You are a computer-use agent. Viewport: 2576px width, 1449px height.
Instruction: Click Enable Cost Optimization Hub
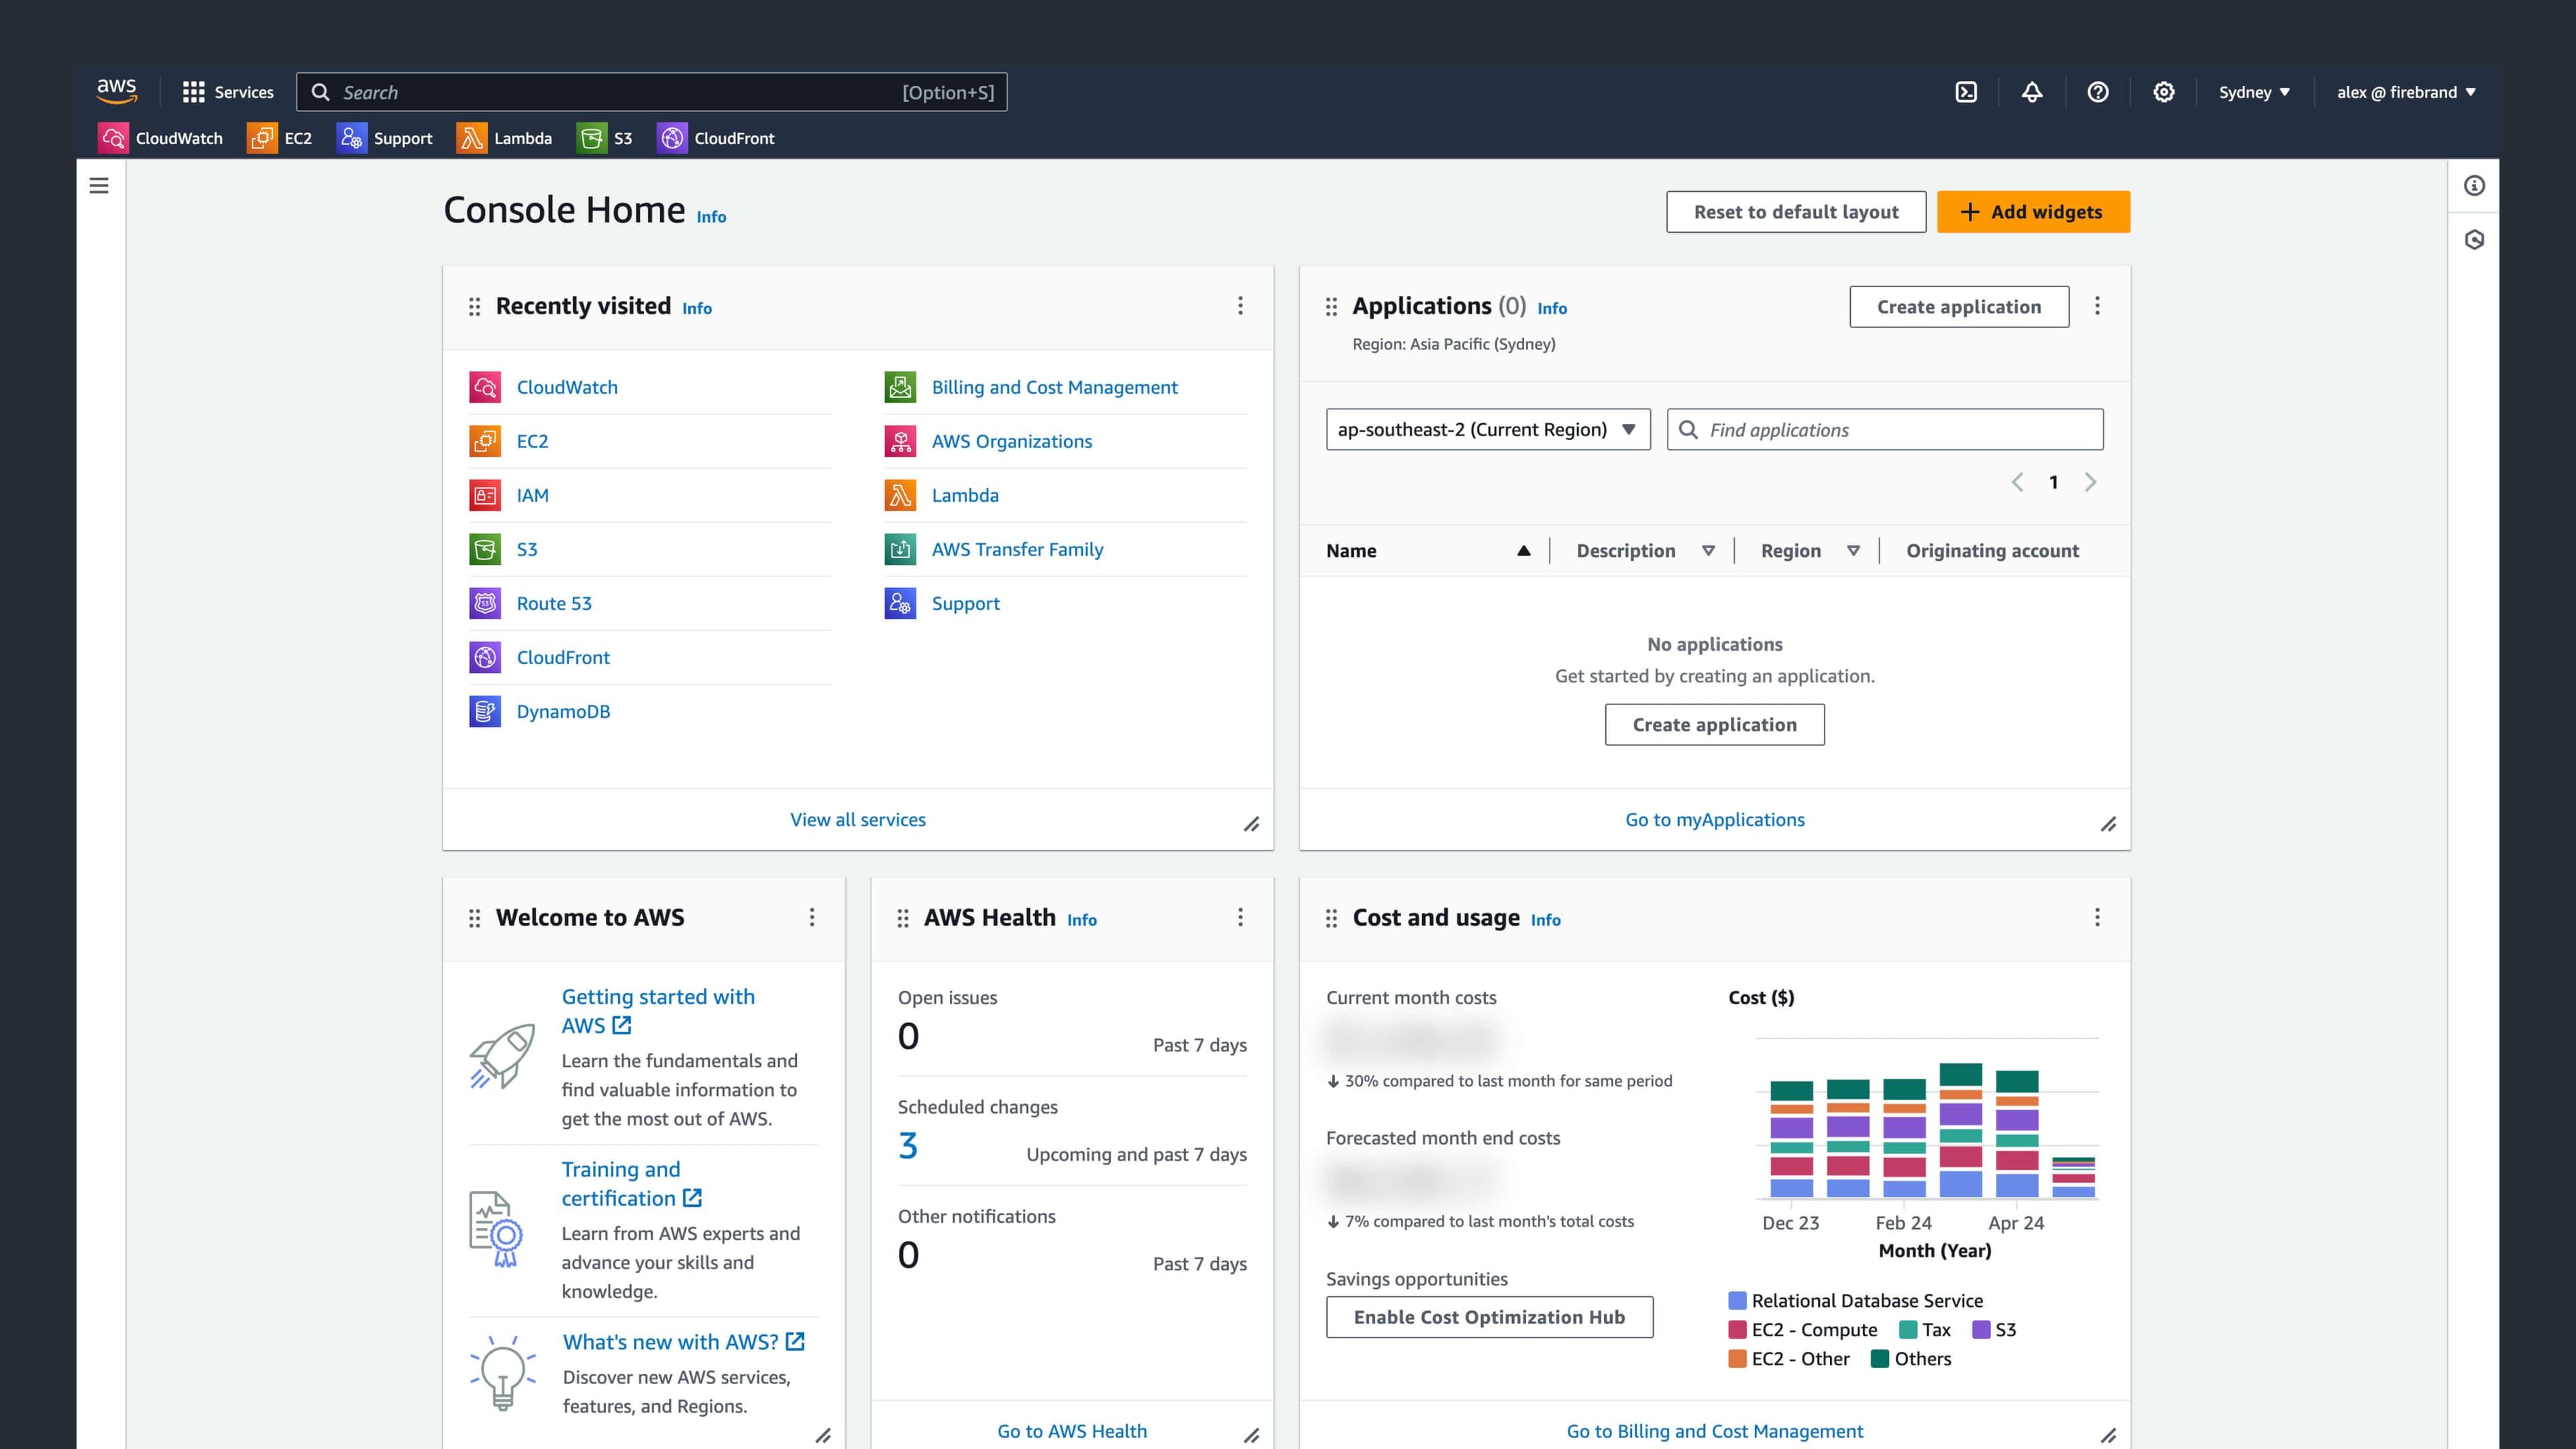coord(1489,1317)
